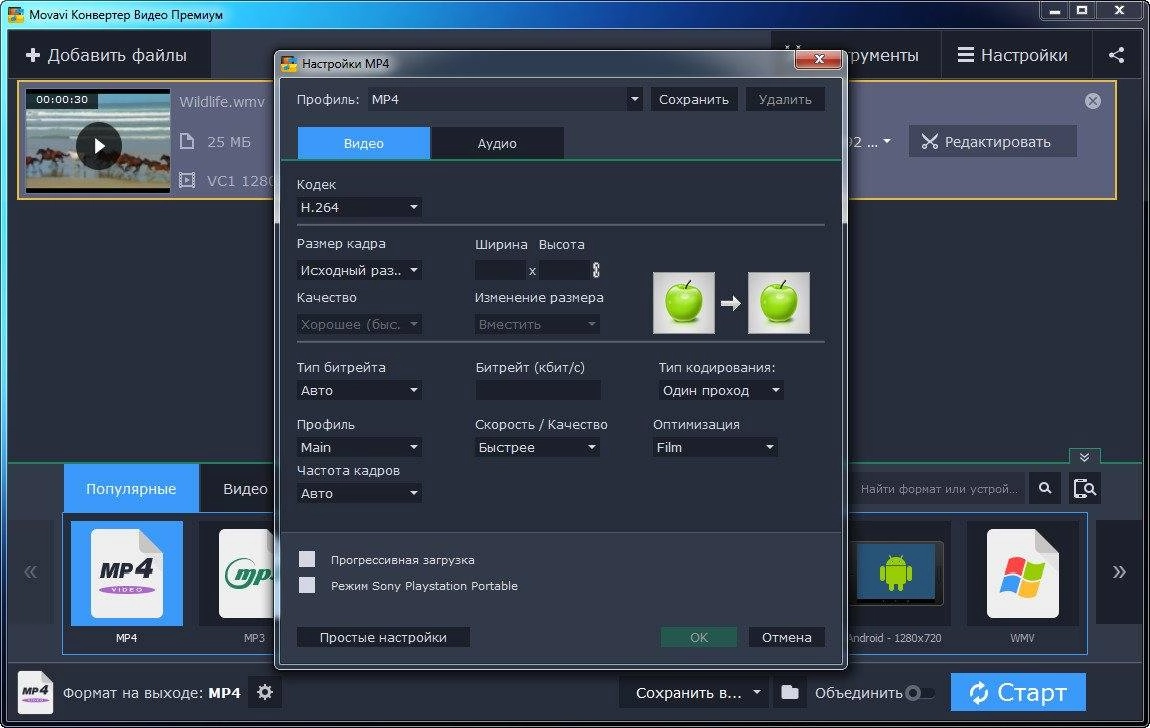The height and width of the screenshot is (728, 1150).
Task: Open the Частота кадров dropdown
Action: point(359,493)
